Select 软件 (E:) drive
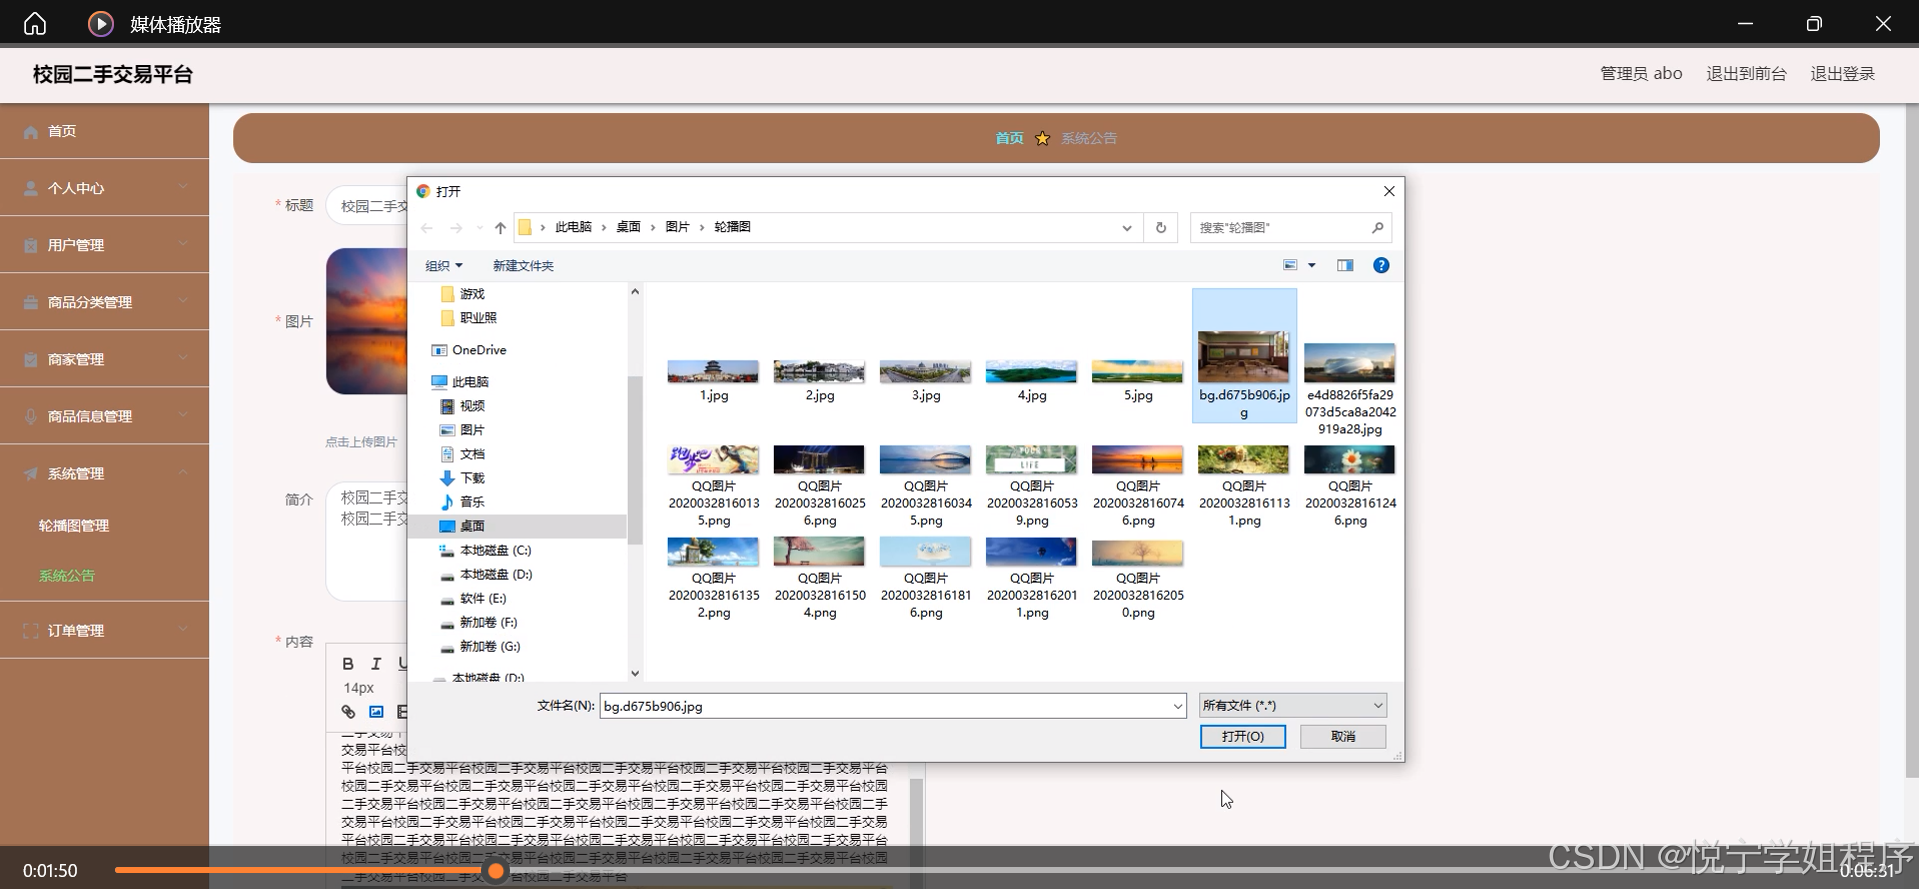This screenshot has height=889, width=1919. (474, 598)
